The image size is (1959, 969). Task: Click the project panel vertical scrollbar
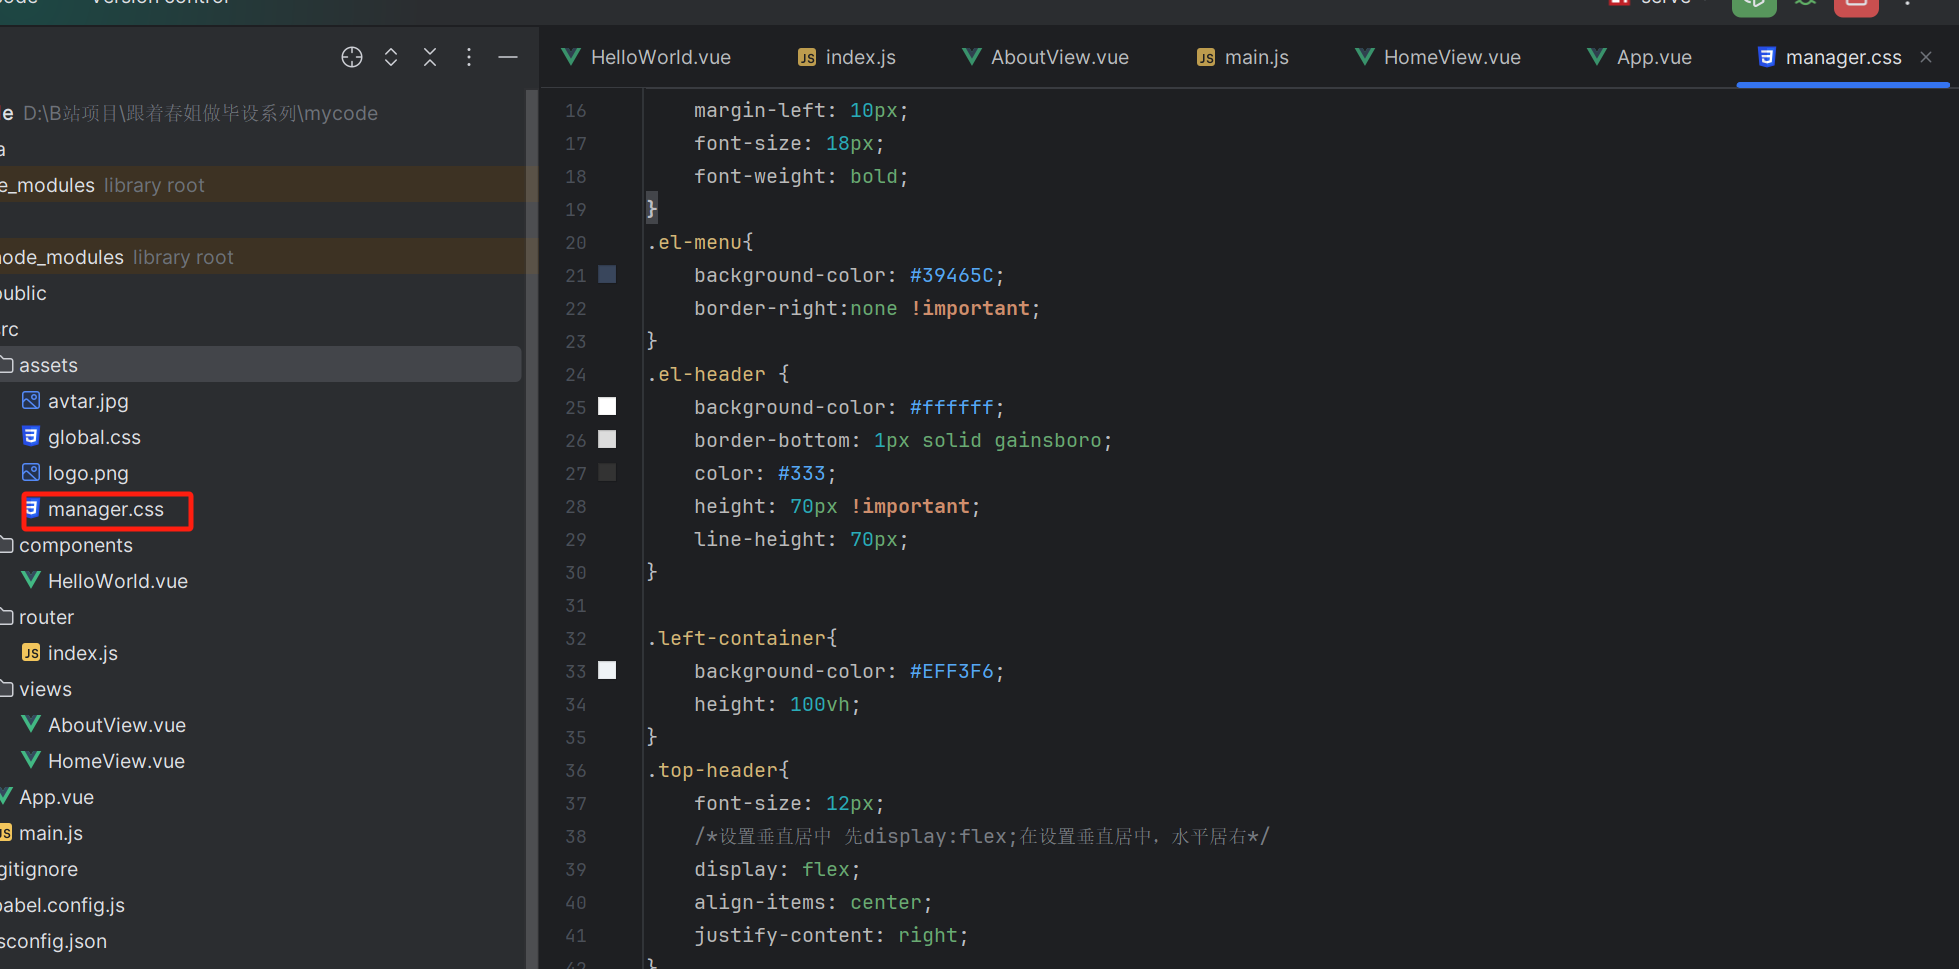coord(532,528)
